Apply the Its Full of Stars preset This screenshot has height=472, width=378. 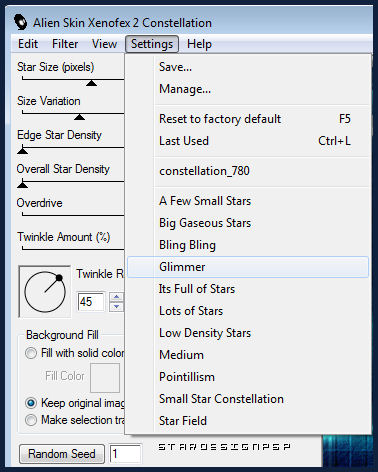pos(248,289)
